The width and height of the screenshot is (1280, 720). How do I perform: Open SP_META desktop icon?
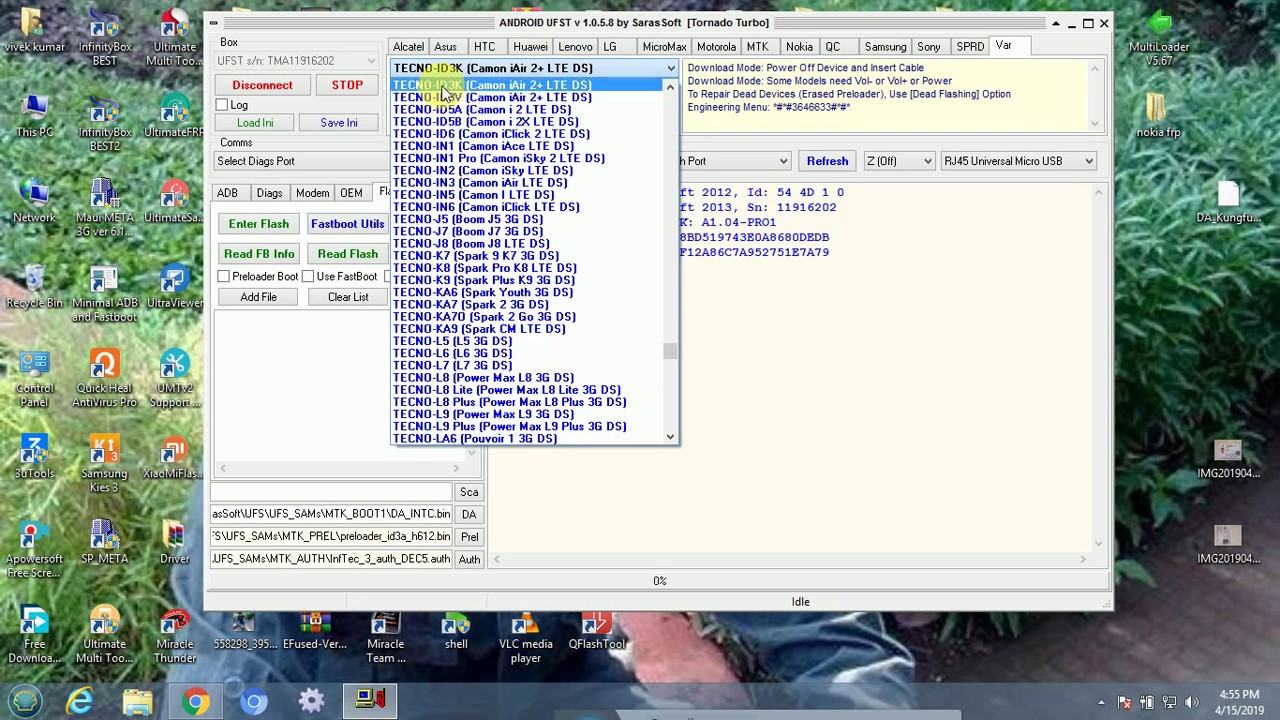coord(104,542)
